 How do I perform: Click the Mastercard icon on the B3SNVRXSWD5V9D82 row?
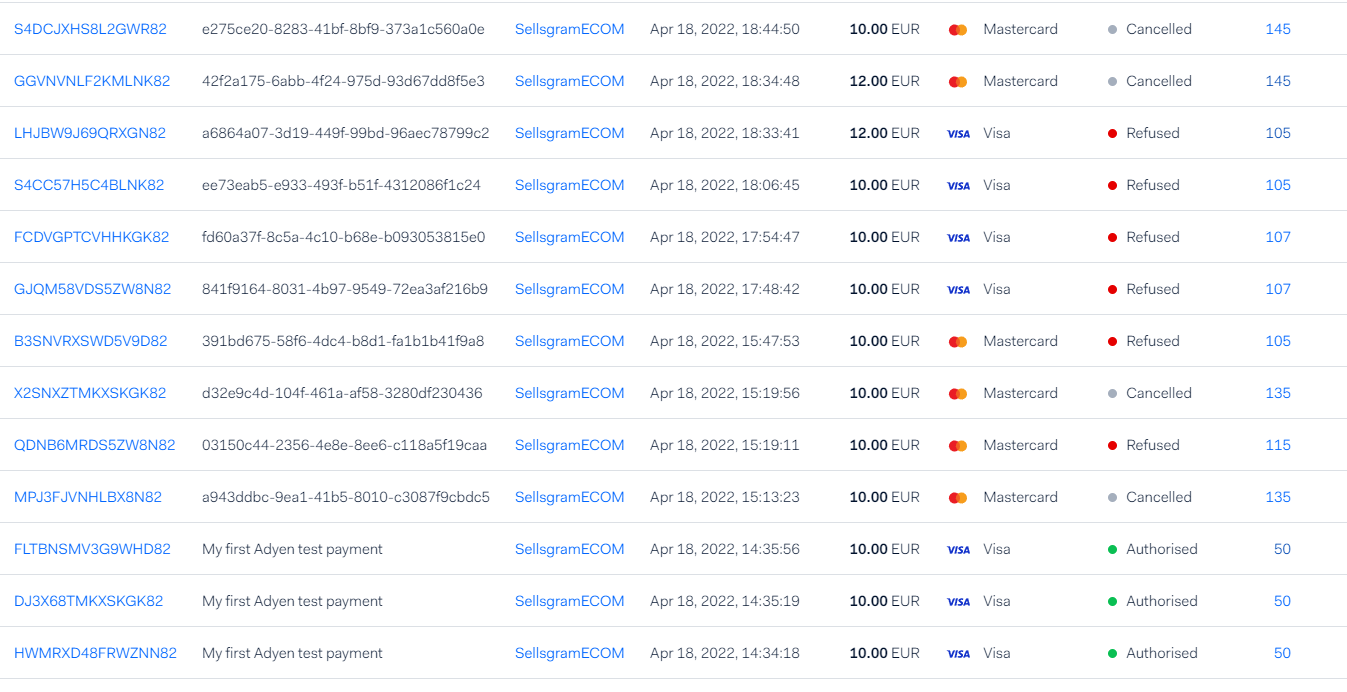(x=958, y=341)
